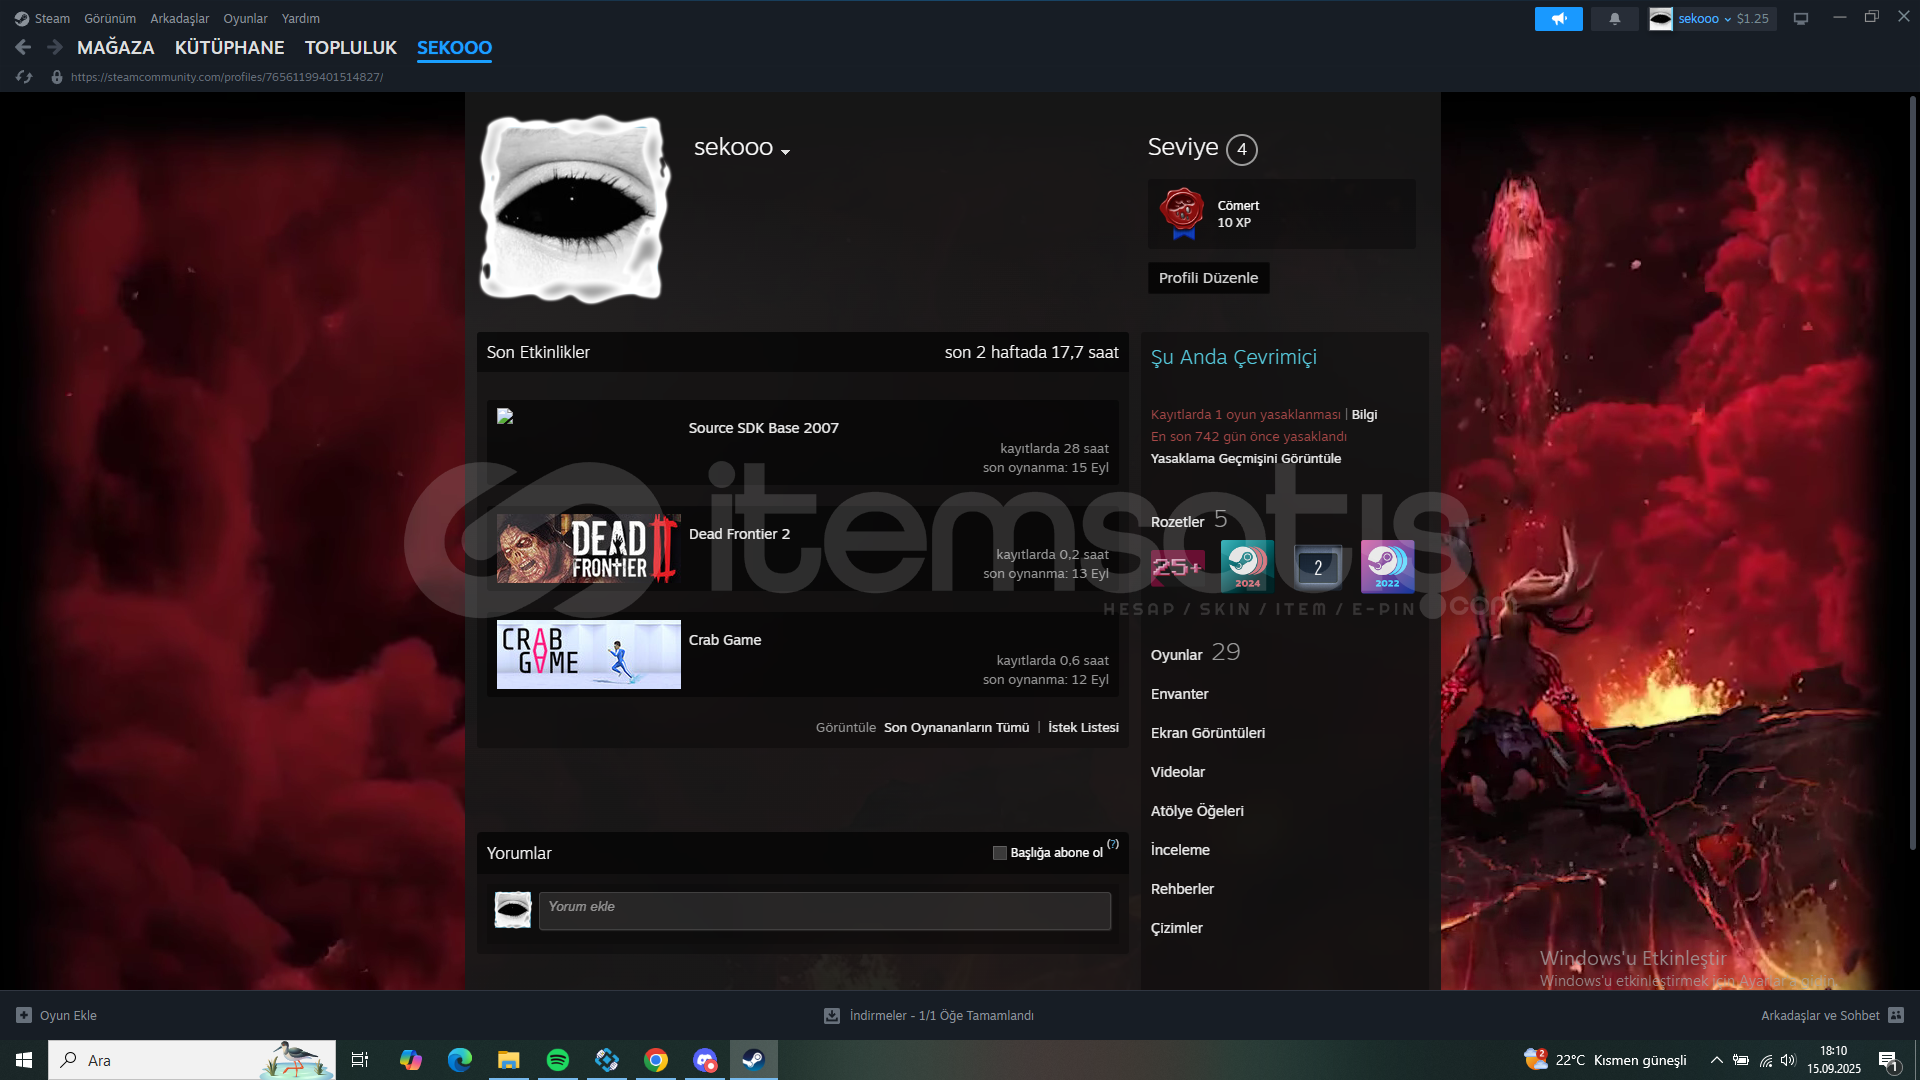
Task: Click the padlock icon beside the URL
Action: 57,77
